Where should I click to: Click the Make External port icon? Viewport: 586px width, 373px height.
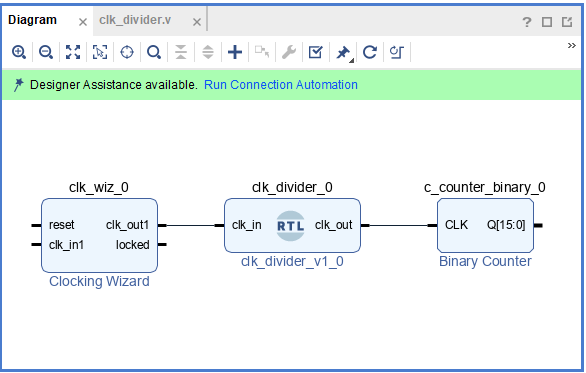pyautogui.click(x=262, y=51)
